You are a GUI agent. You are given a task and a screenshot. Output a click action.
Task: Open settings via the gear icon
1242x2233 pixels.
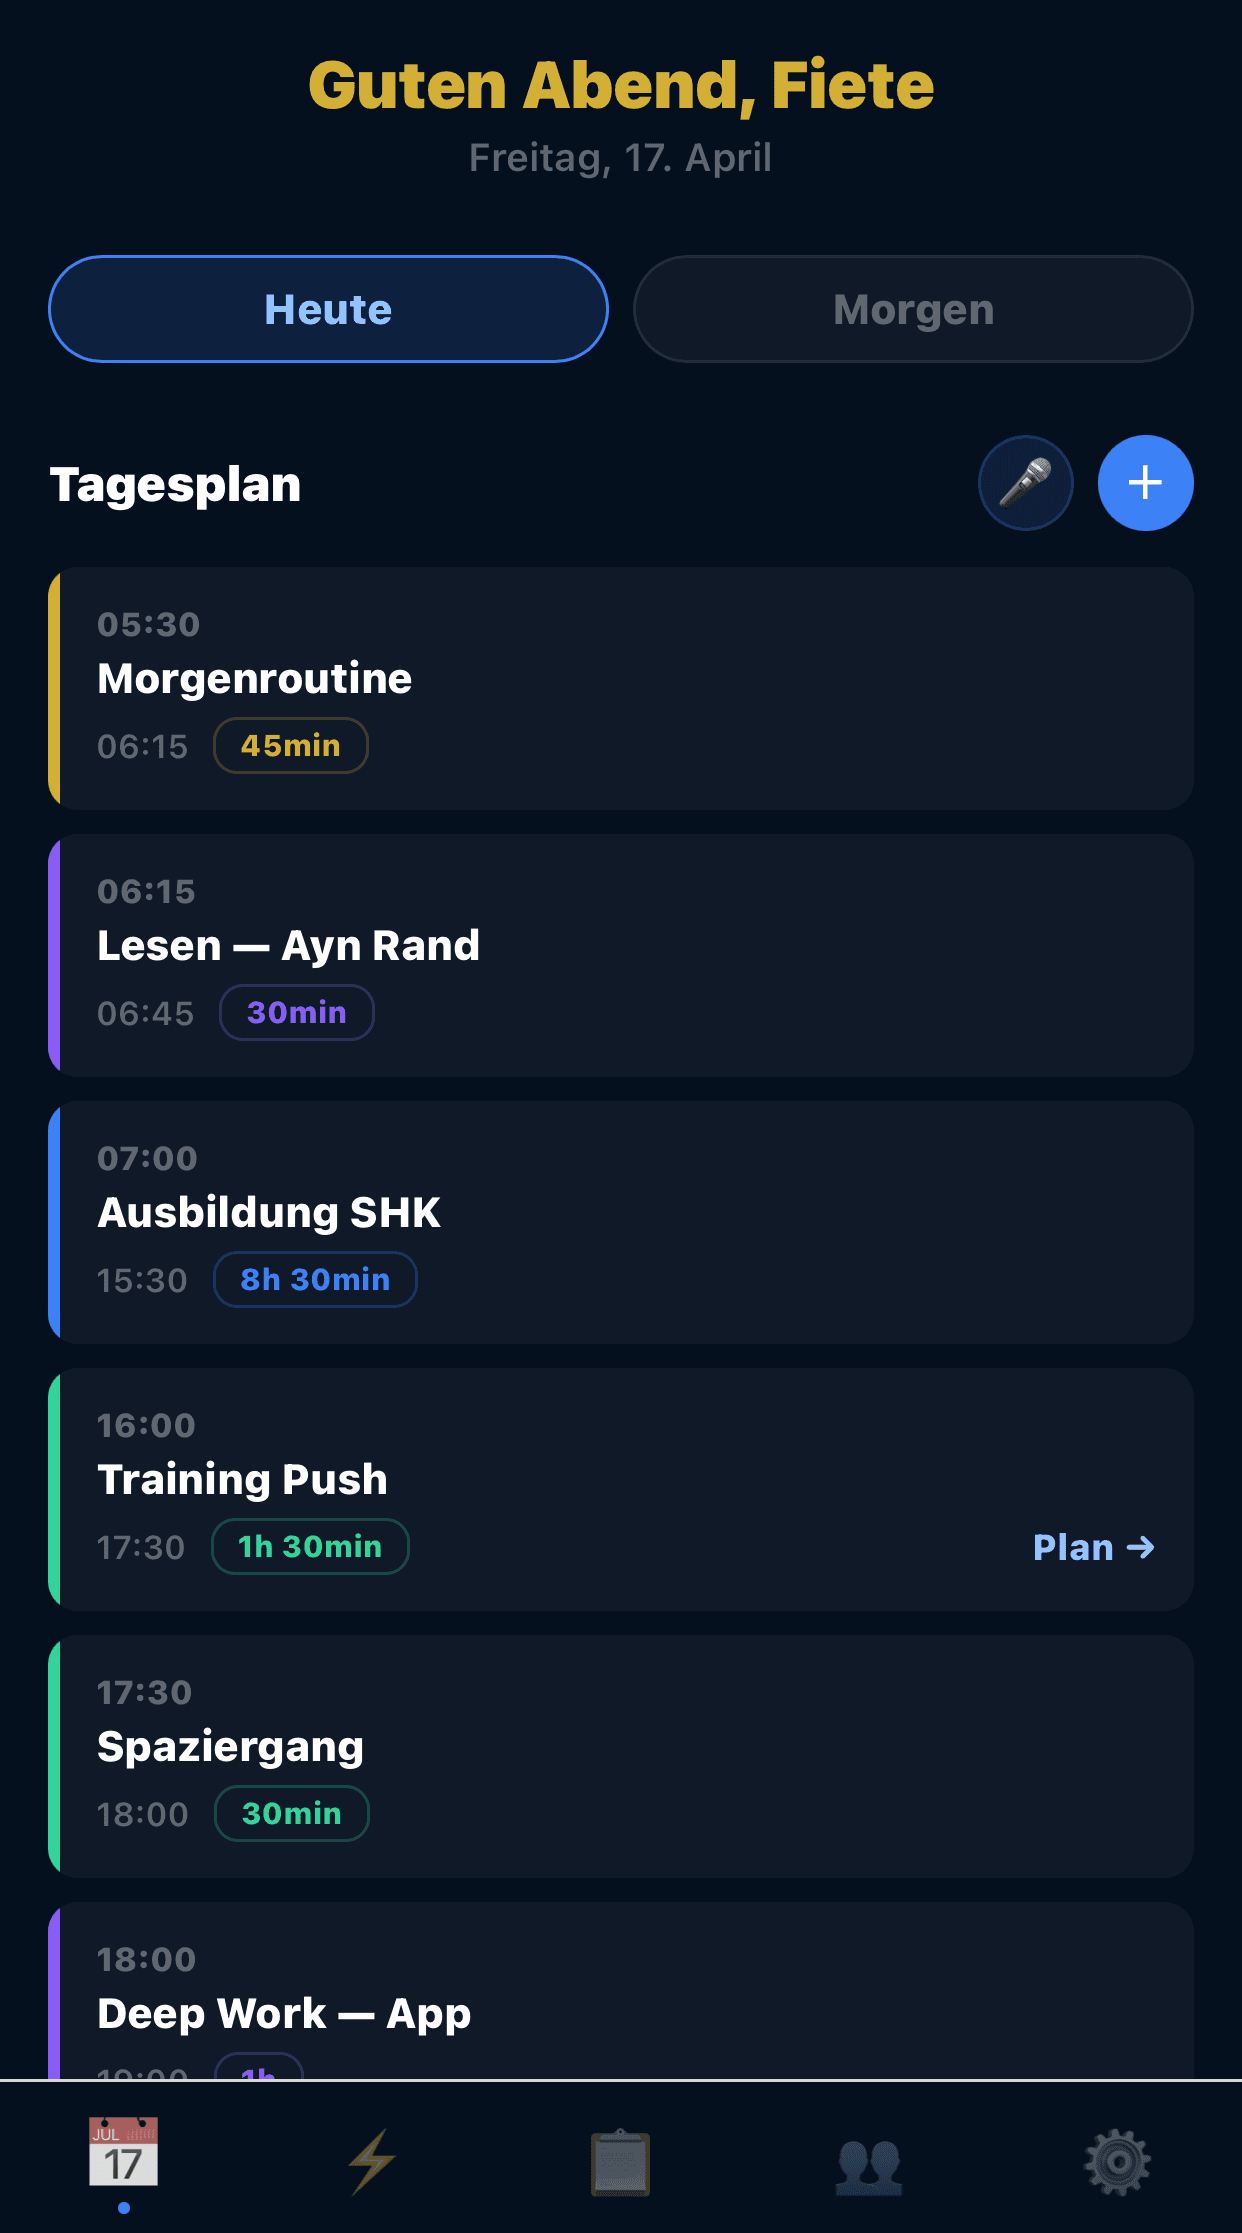click(1117, 2162)
